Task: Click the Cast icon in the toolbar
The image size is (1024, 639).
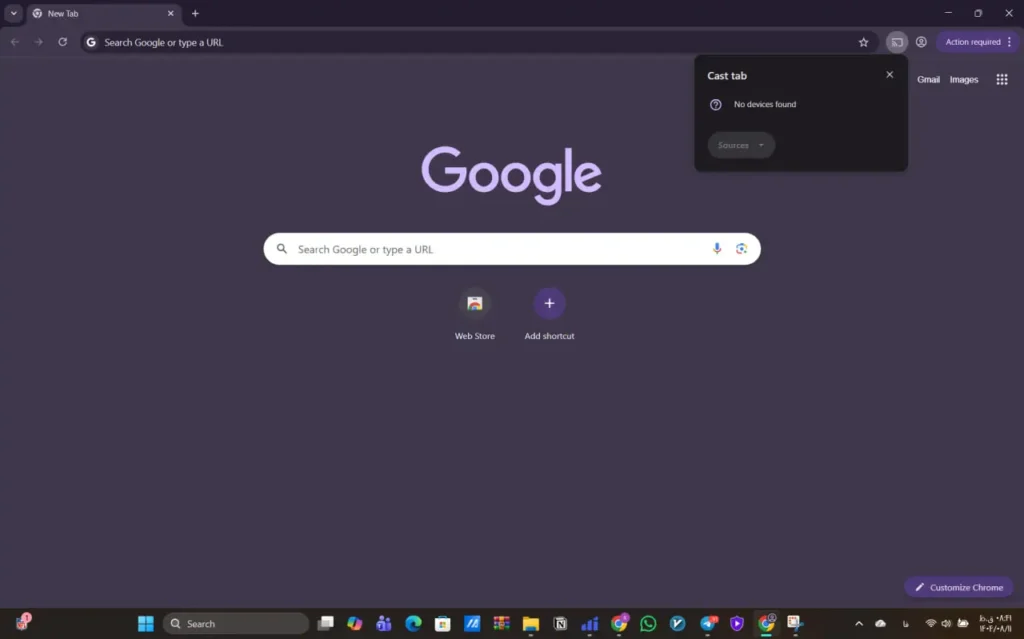Action: tap(898, 42)
